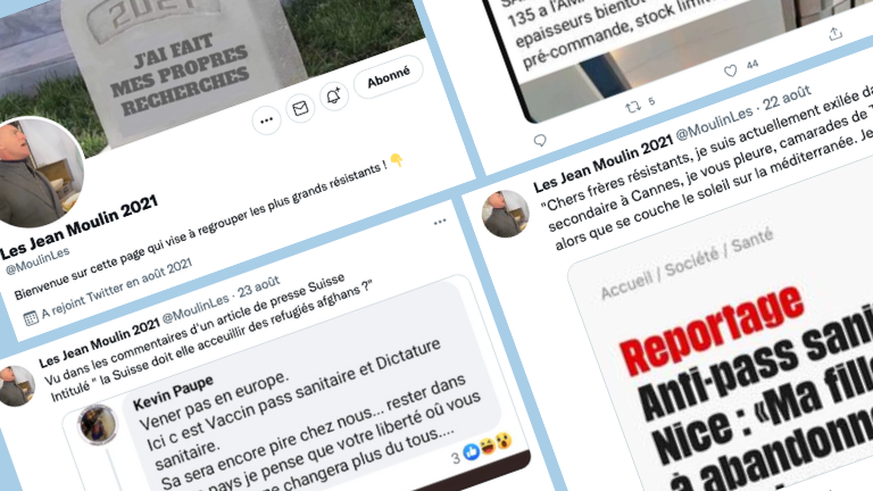Open the 22 août tweet timestamp
873x491 pixels.
[x=787, y=99]
